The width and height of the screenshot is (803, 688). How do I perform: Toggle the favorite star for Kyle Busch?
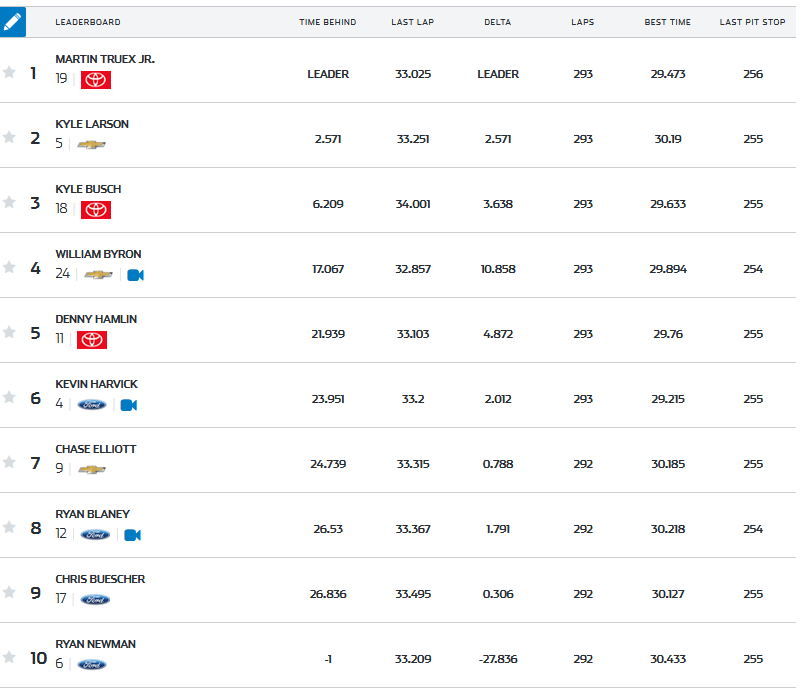point(10,202)
